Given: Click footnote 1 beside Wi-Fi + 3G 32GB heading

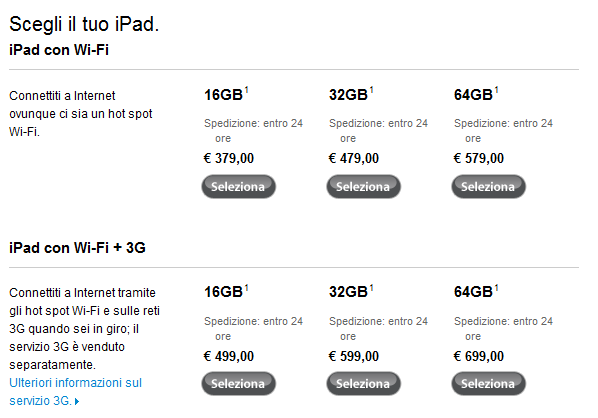Looking at the screenshot, I should [371, 288].
